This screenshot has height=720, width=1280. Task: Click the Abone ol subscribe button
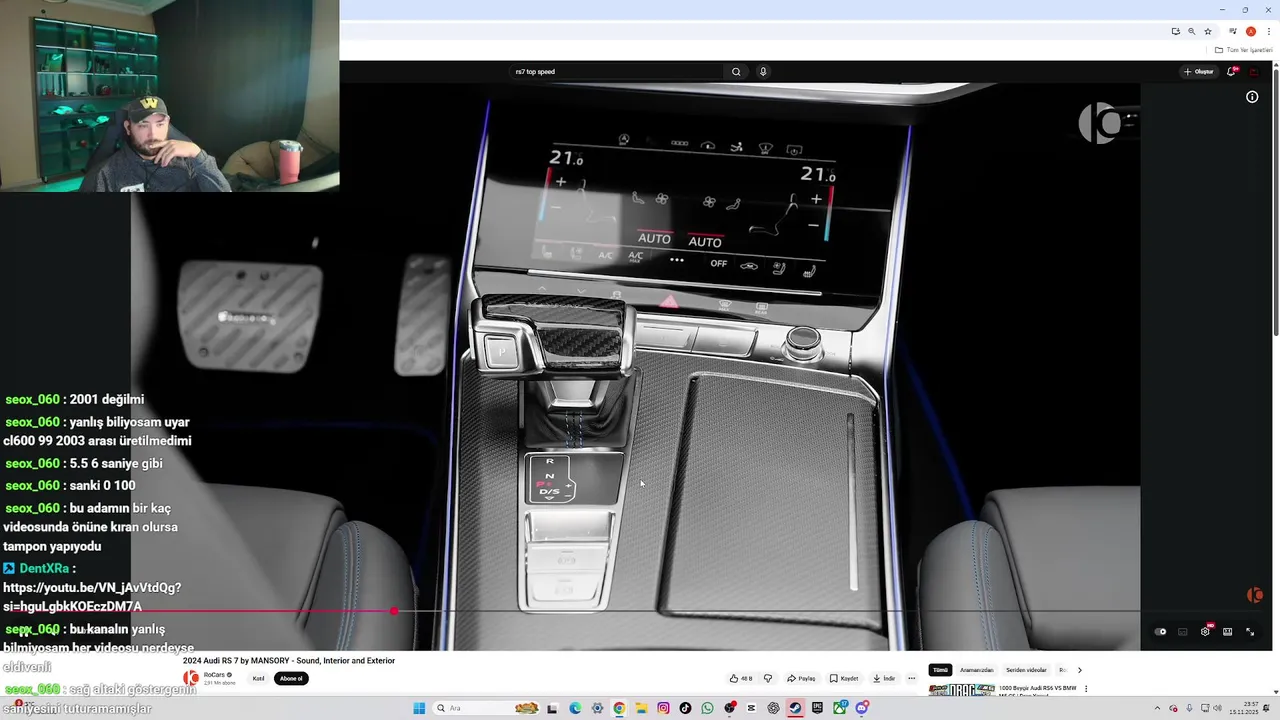point(291,678)
